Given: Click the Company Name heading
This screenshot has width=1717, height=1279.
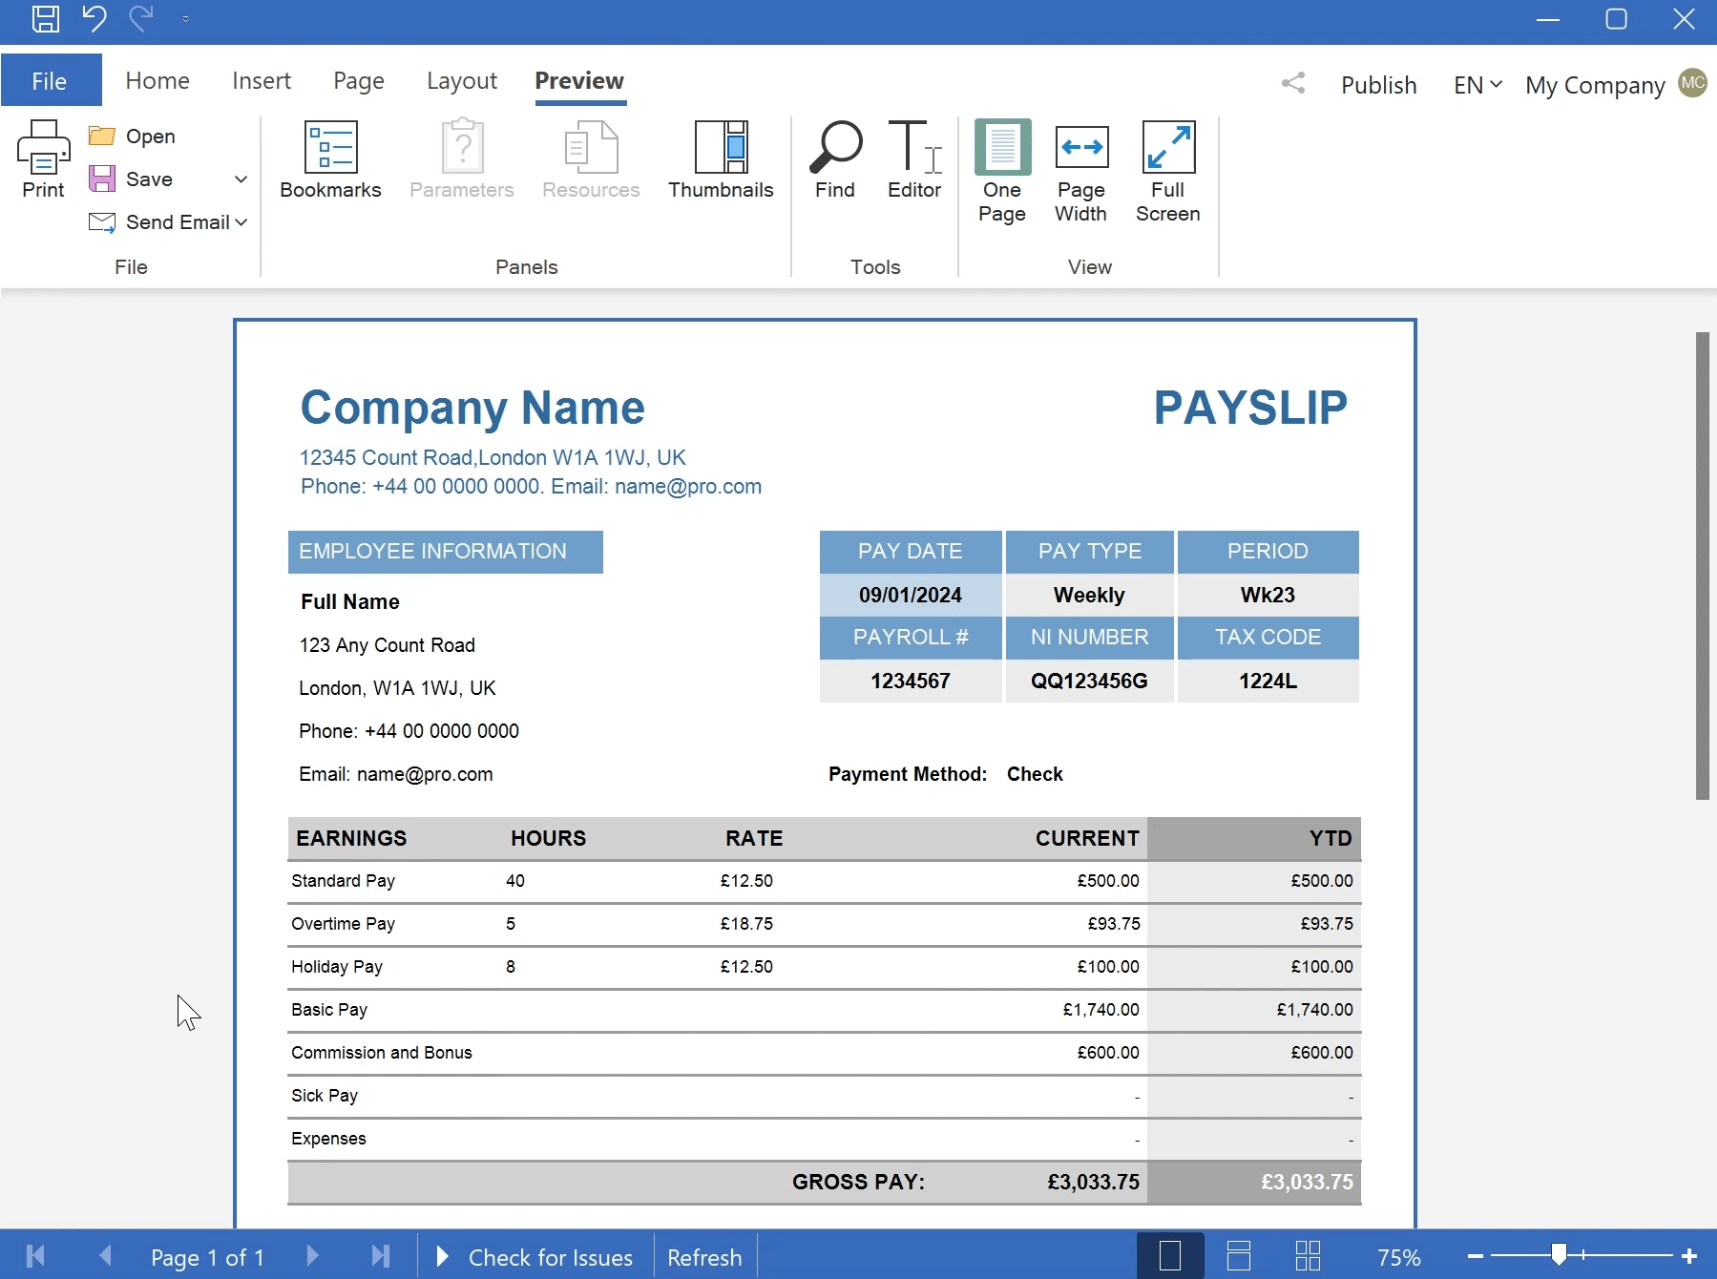Looking at the screenshot, I should [473, 408].
